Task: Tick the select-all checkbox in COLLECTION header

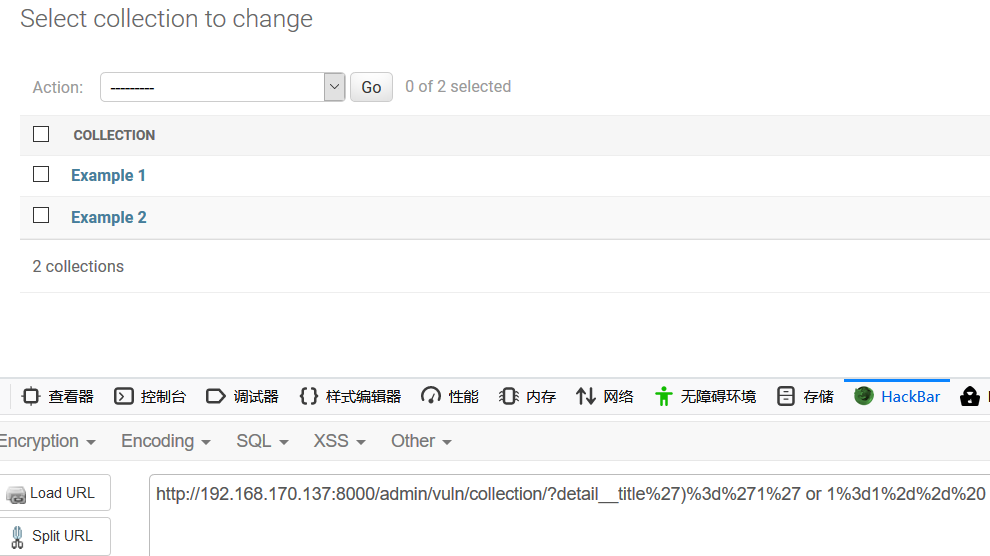Action: click(41, 134)
